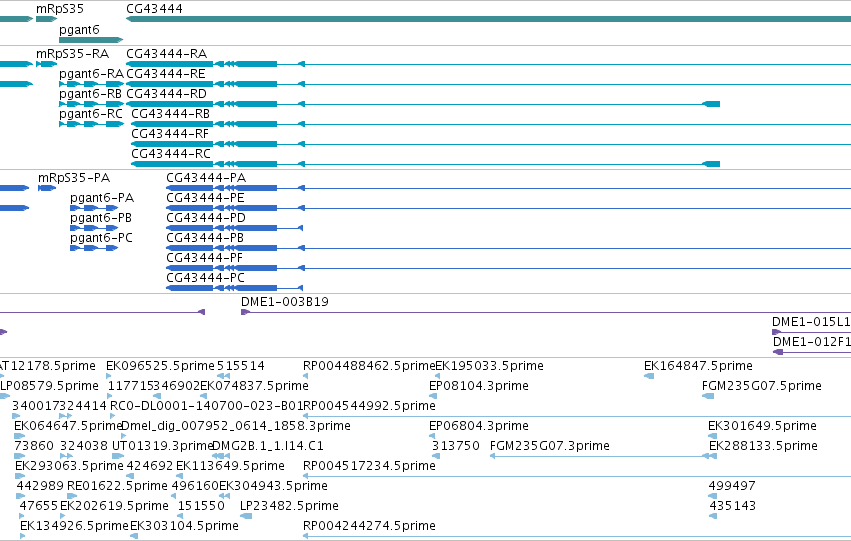
Task: Click the CG43444-PA protein label
Action: (206, 178)
